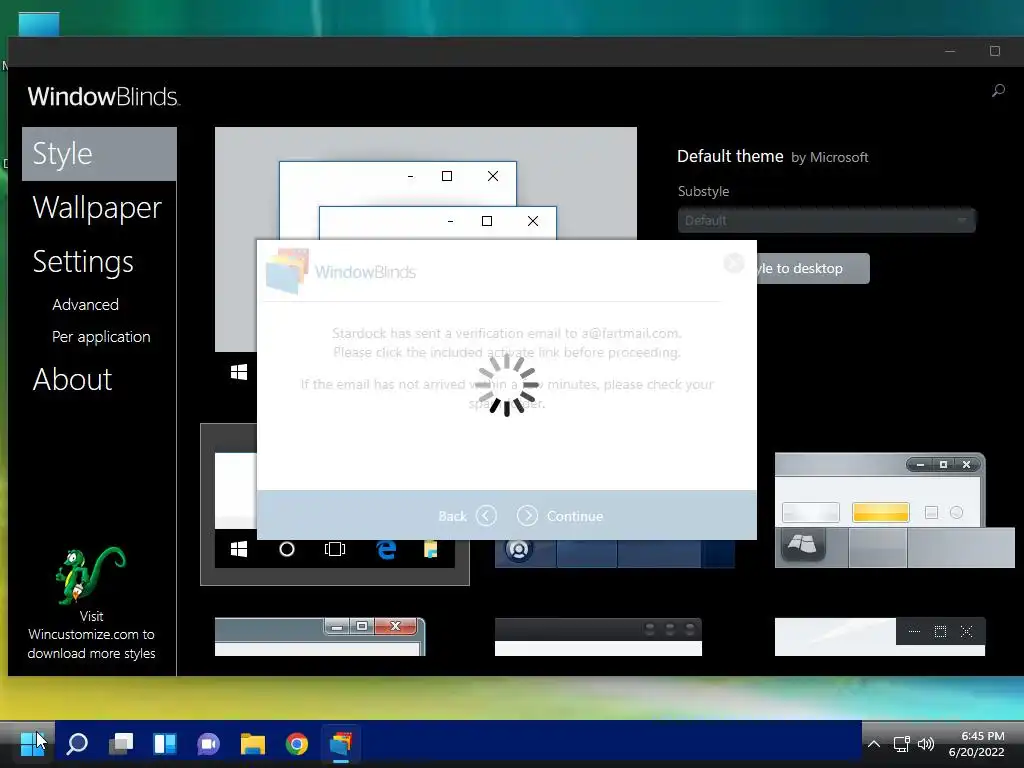Maximize the WindowBlinds window
Viewport: 1024px width, 768px height.
pyautogui.click(x=995, y=51)
